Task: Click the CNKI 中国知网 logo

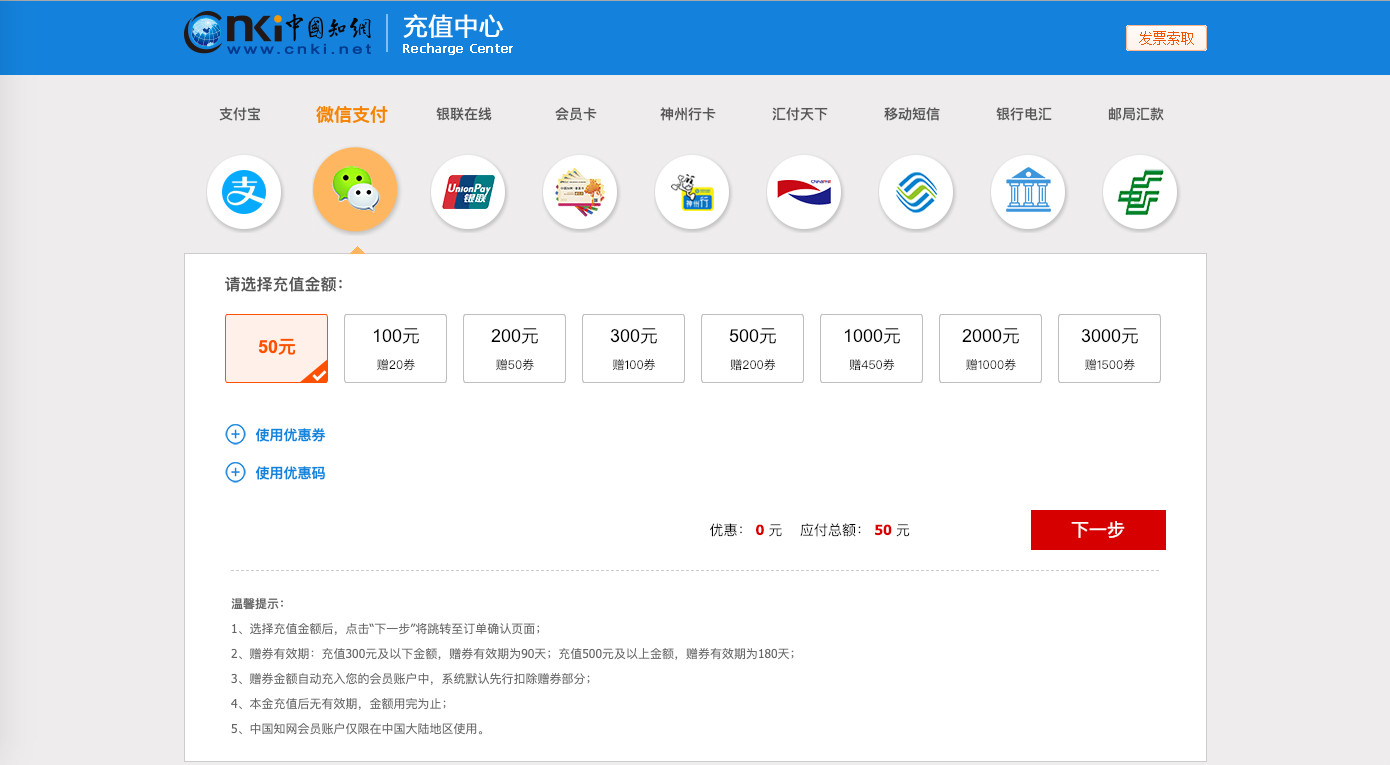Action: pyautogui.click(x=278, y=34)
